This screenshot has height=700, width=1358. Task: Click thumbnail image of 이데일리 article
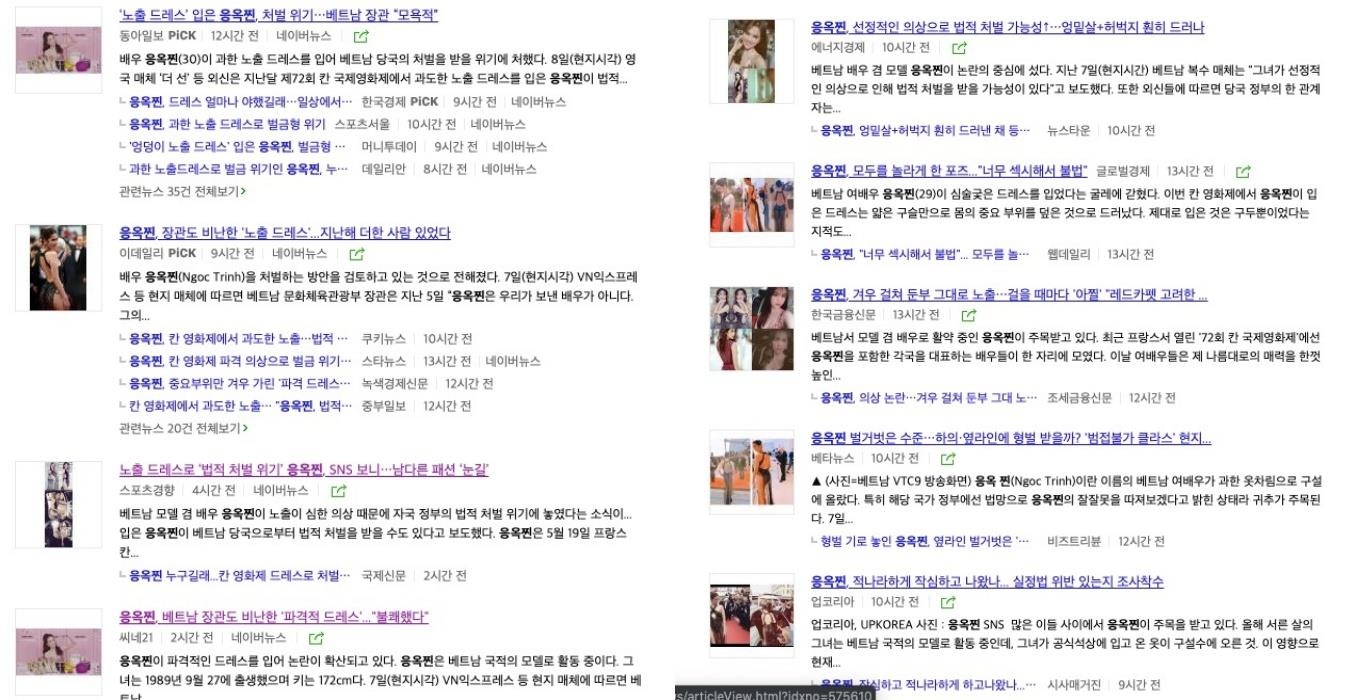(x=58, y=267)
